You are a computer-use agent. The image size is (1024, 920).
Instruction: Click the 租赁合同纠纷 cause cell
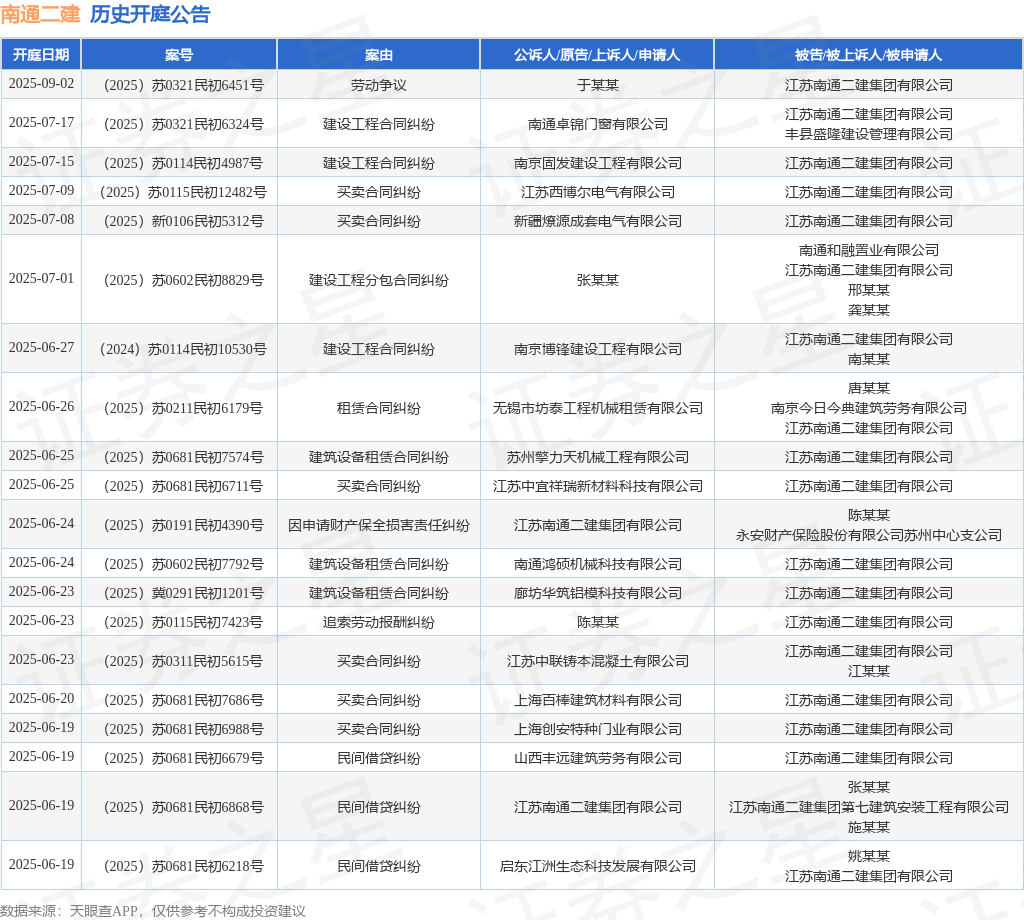click(379, 408)
